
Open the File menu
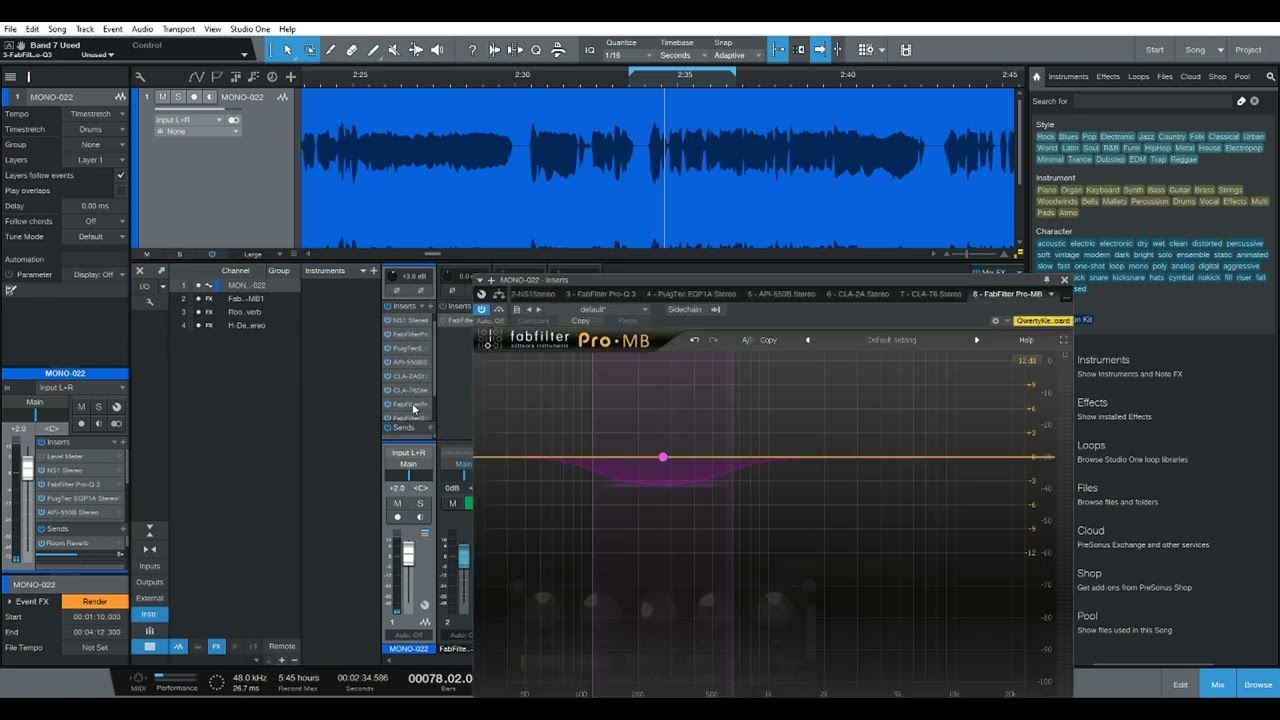coord(10,29)
